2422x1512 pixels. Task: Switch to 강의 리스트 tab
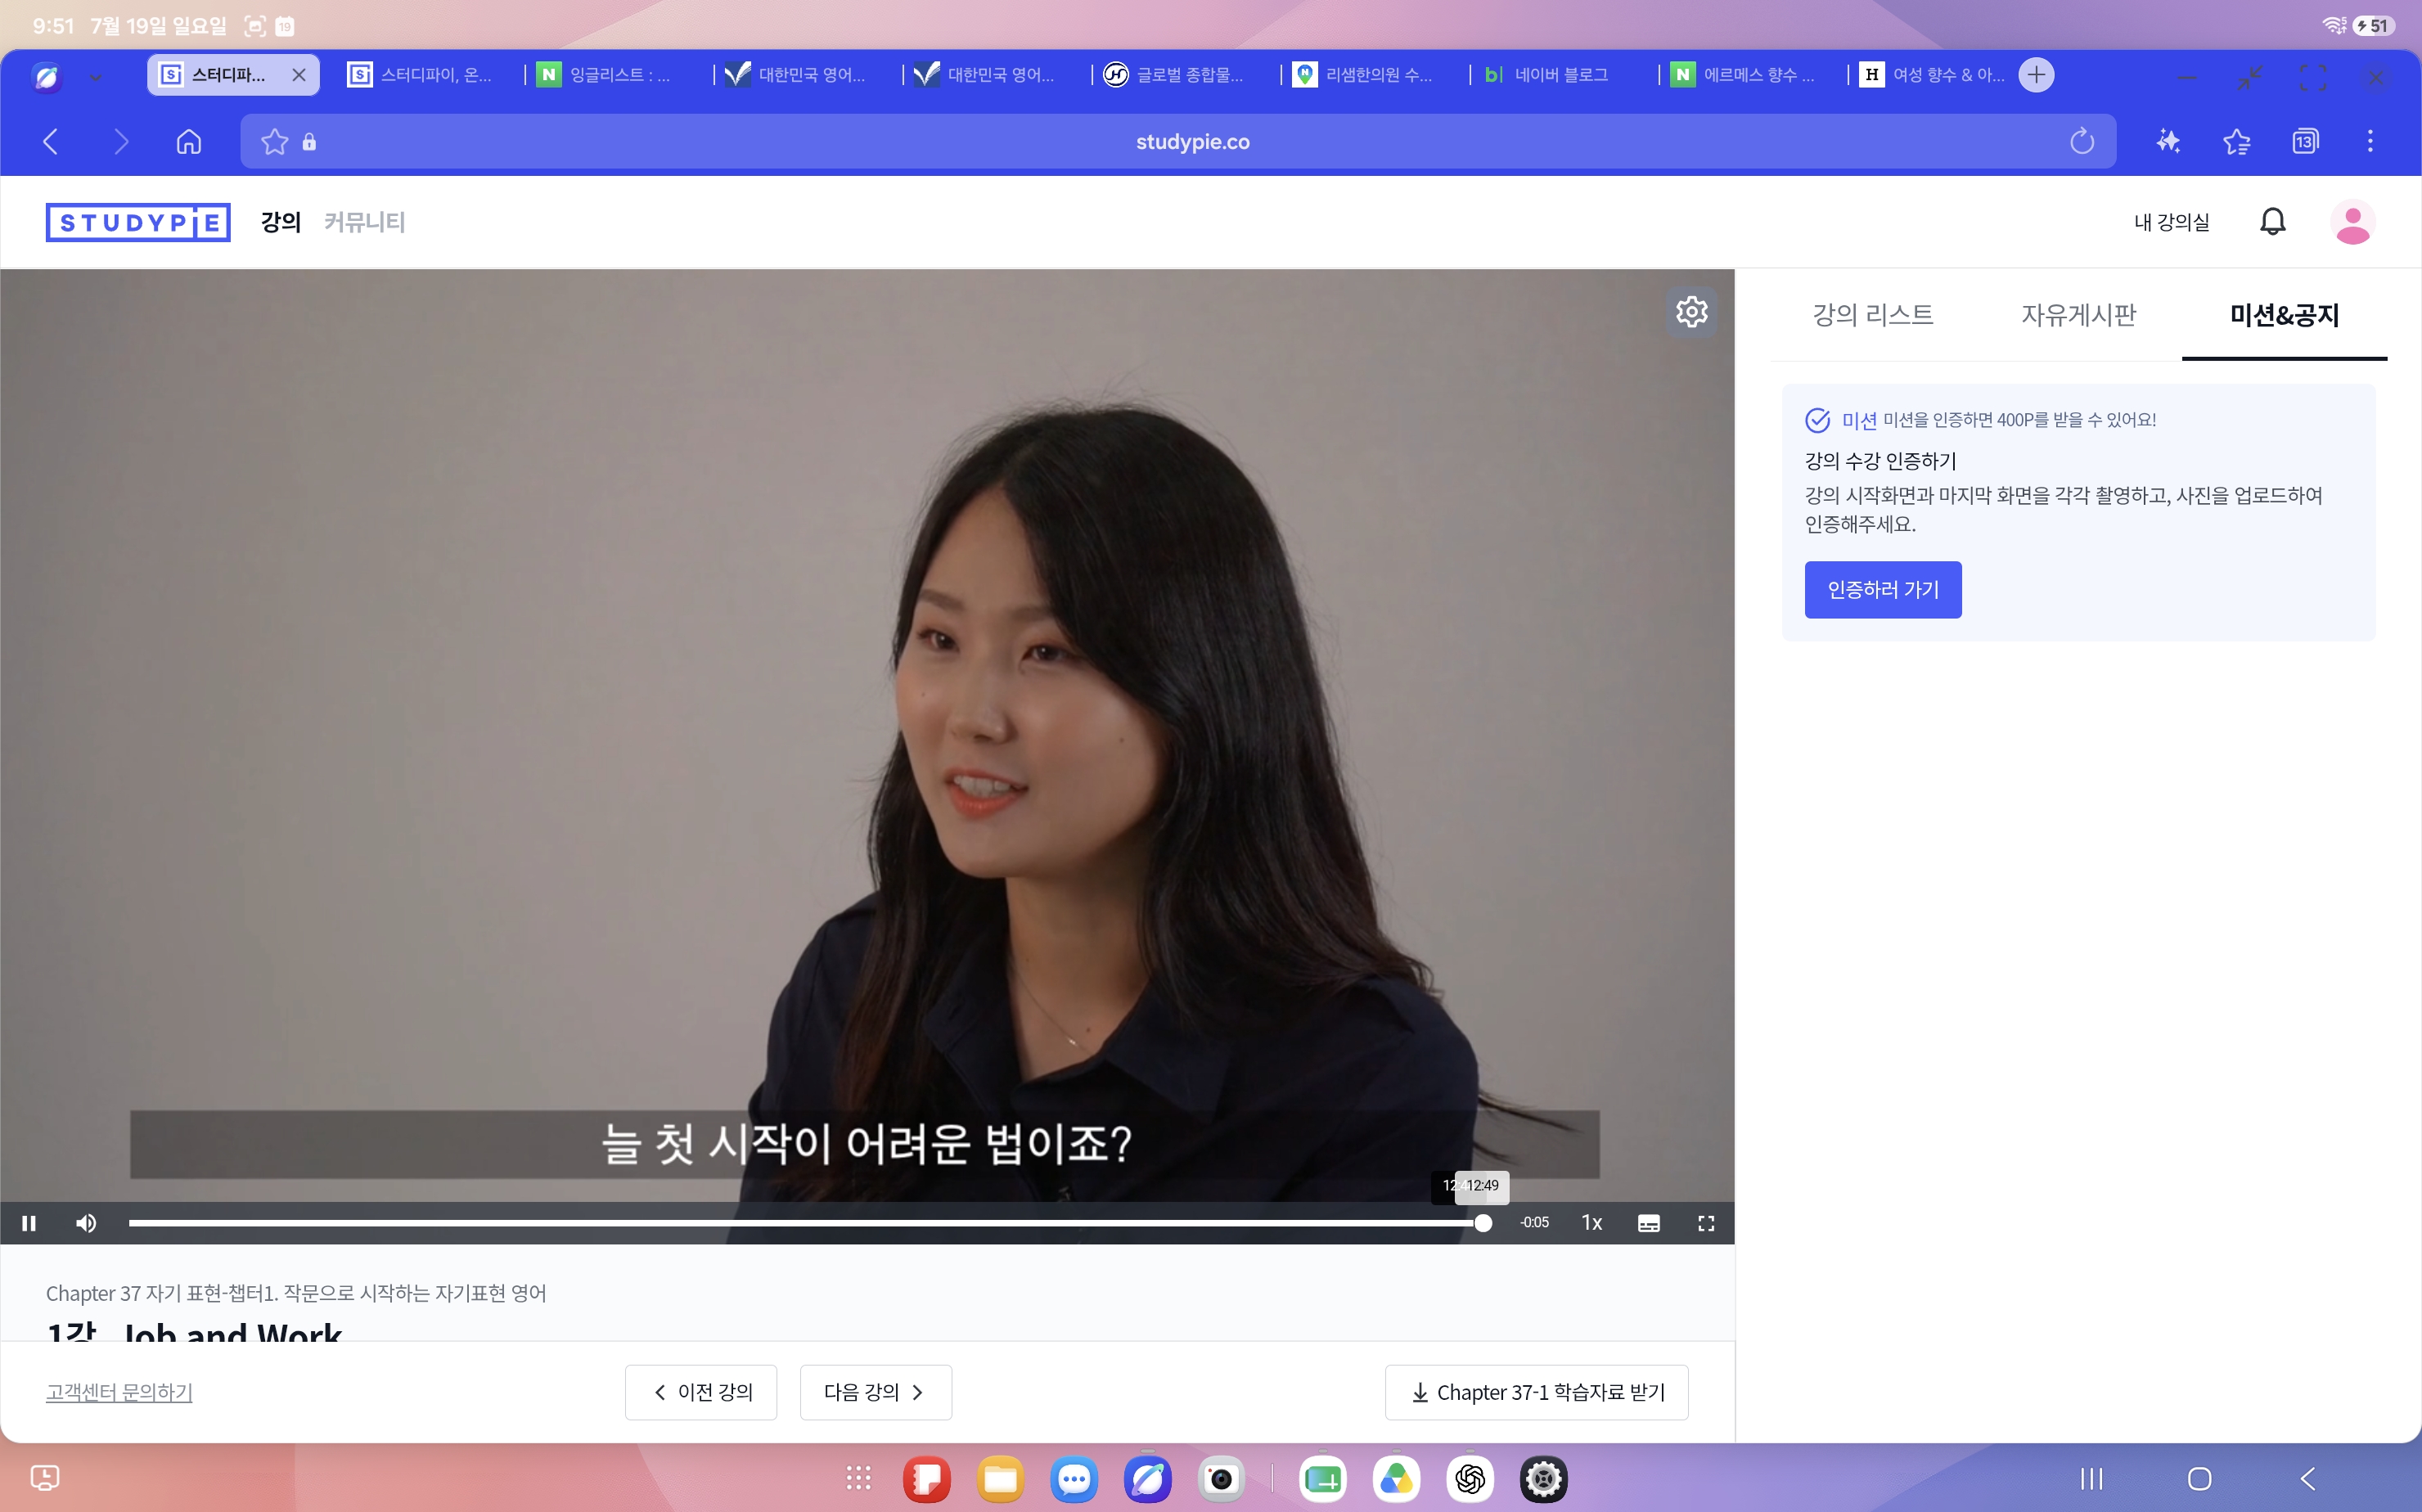tap(1873, 315)
